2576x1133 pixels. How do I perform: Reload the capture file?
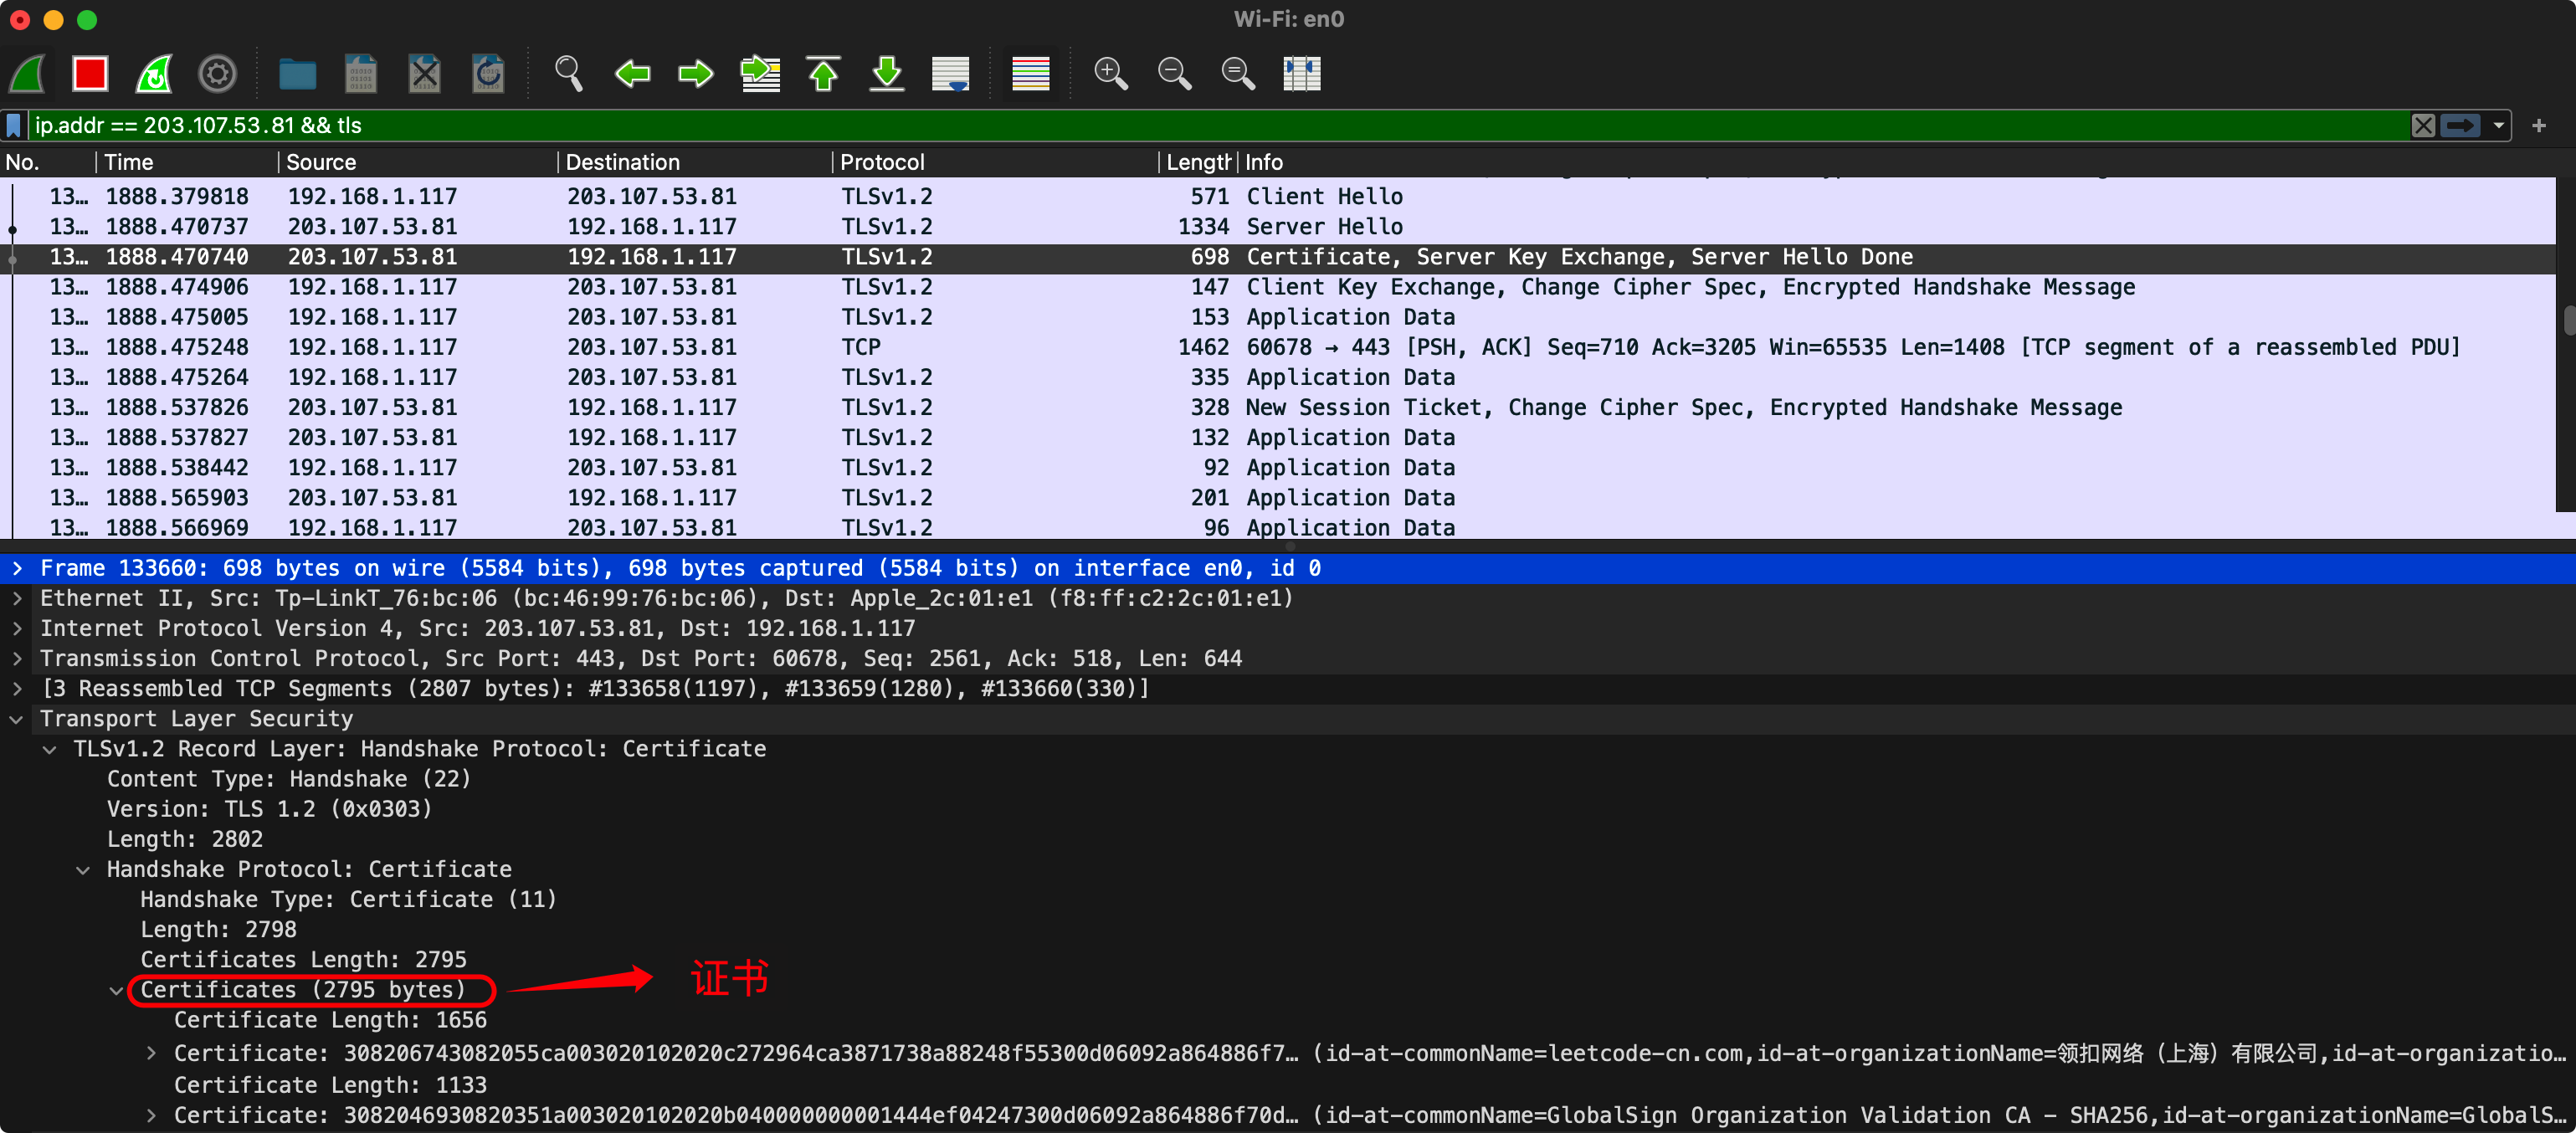tap(488, 74)
